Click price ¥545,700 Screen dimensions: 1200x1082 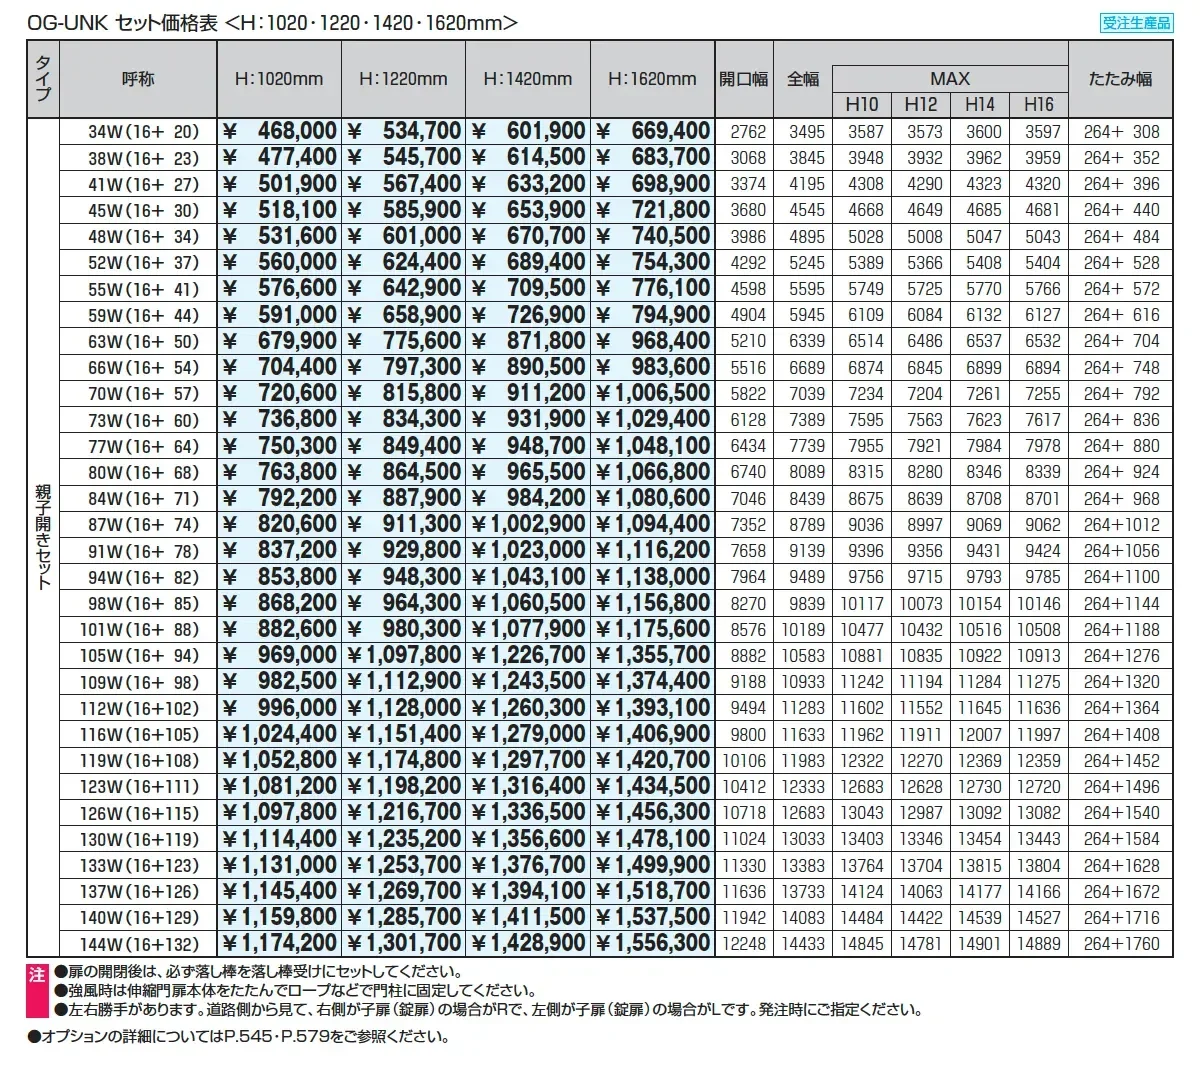tap(404, 157)
